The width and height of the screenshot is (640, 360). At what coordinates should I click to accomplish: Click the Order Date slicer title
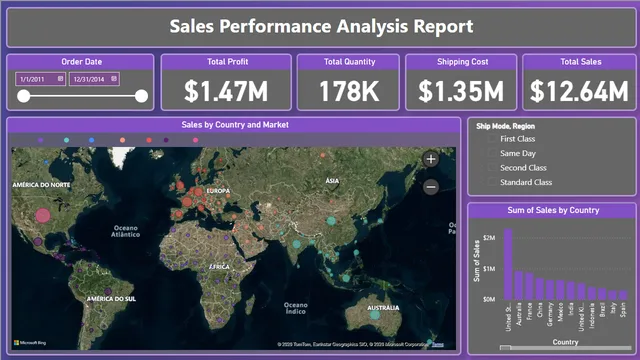click(x=82, y=62)
